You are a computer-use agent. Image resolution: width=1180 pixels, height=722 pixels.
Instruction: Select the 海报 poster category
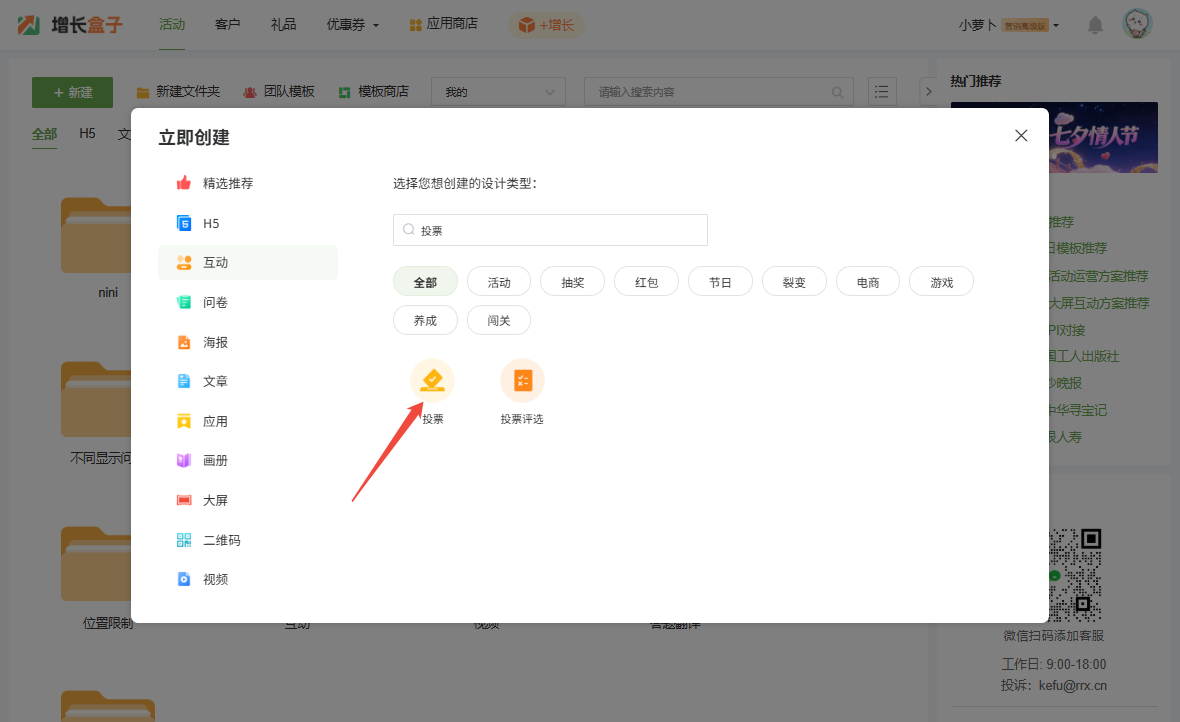pos(215,342)
